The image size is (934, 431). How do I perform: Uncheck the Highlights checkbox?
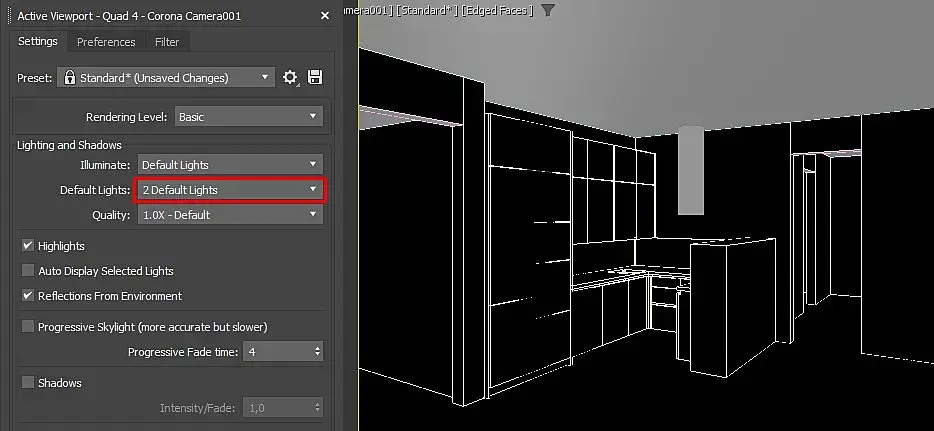tap(28, 245)
